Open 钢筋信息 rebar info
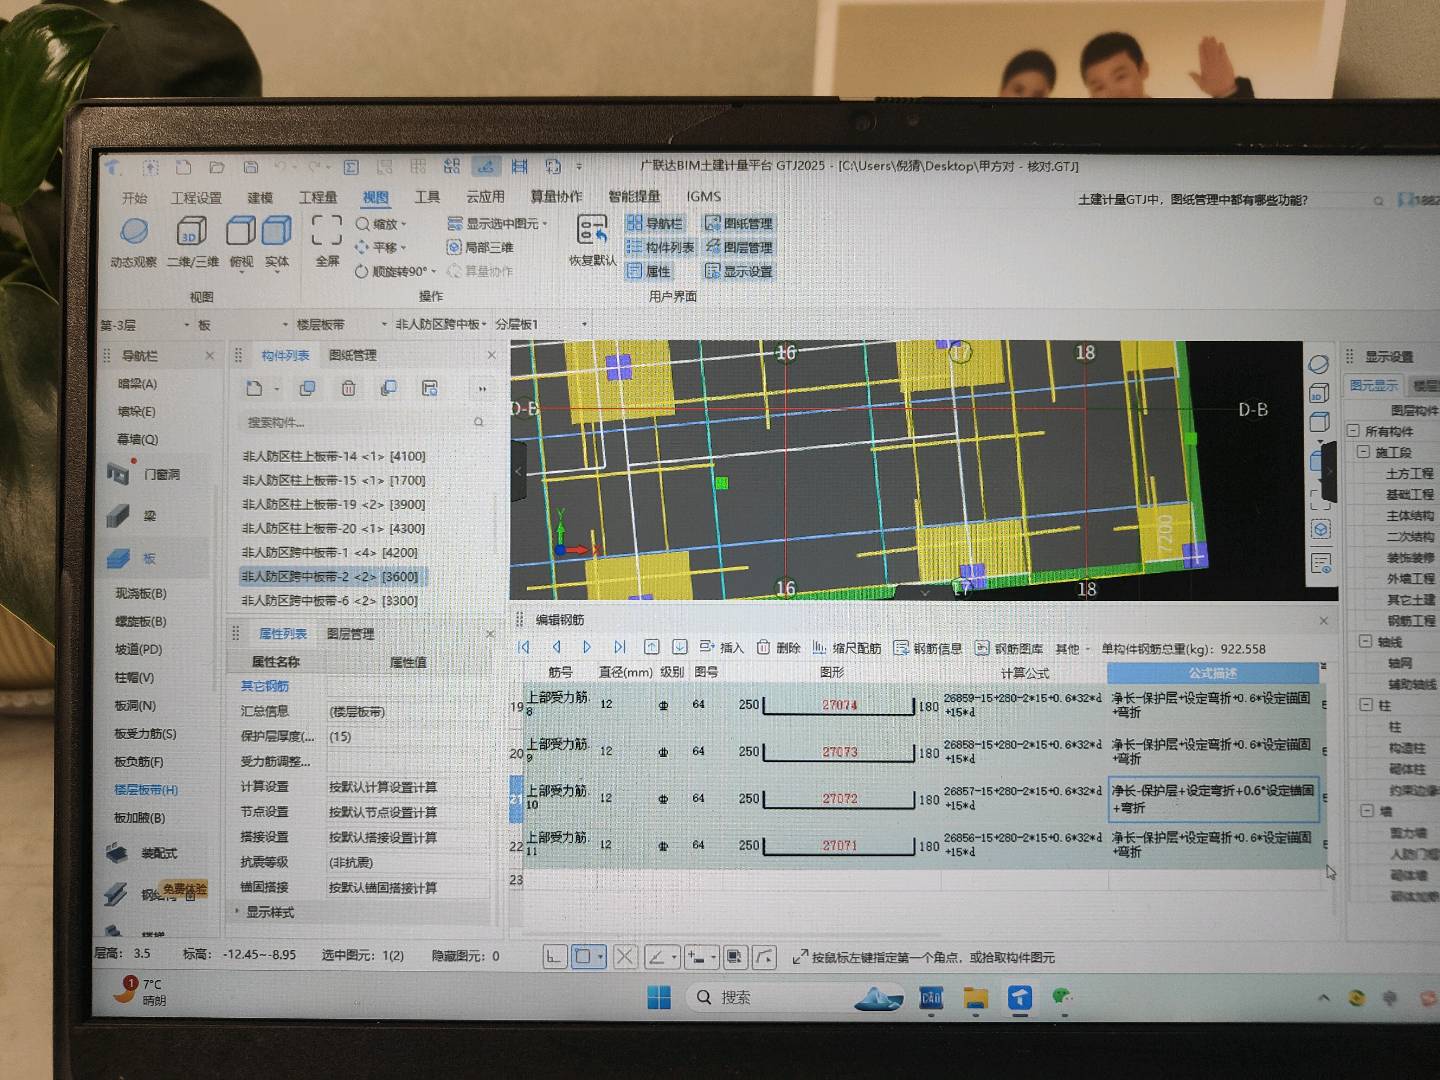 [928, 648]
